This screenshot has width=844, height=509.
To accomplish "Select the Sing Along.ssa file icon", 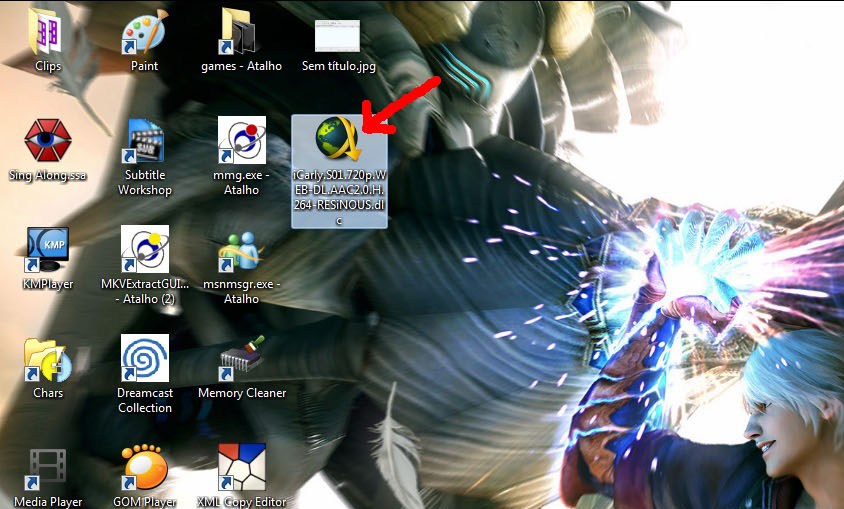I will [47, 140].
